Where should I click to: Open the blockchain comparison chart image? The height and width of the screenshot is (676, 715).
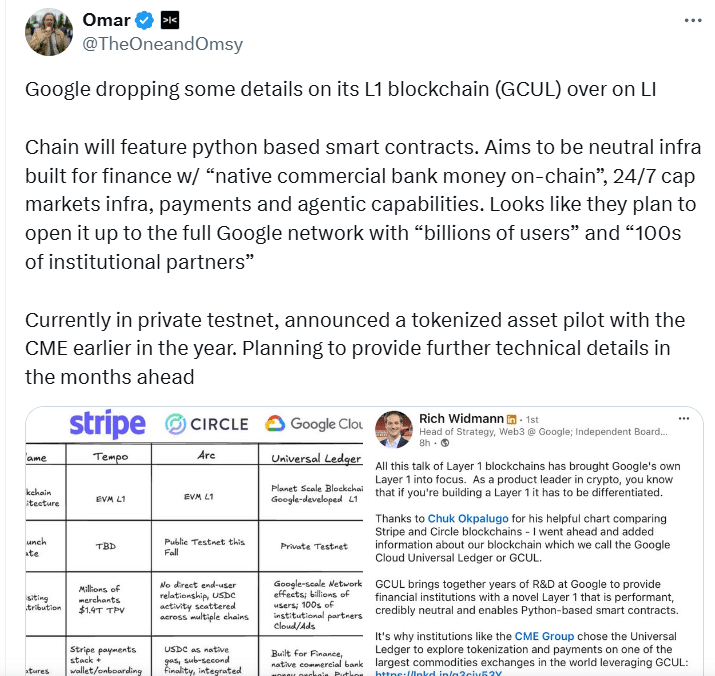(195, 560)
